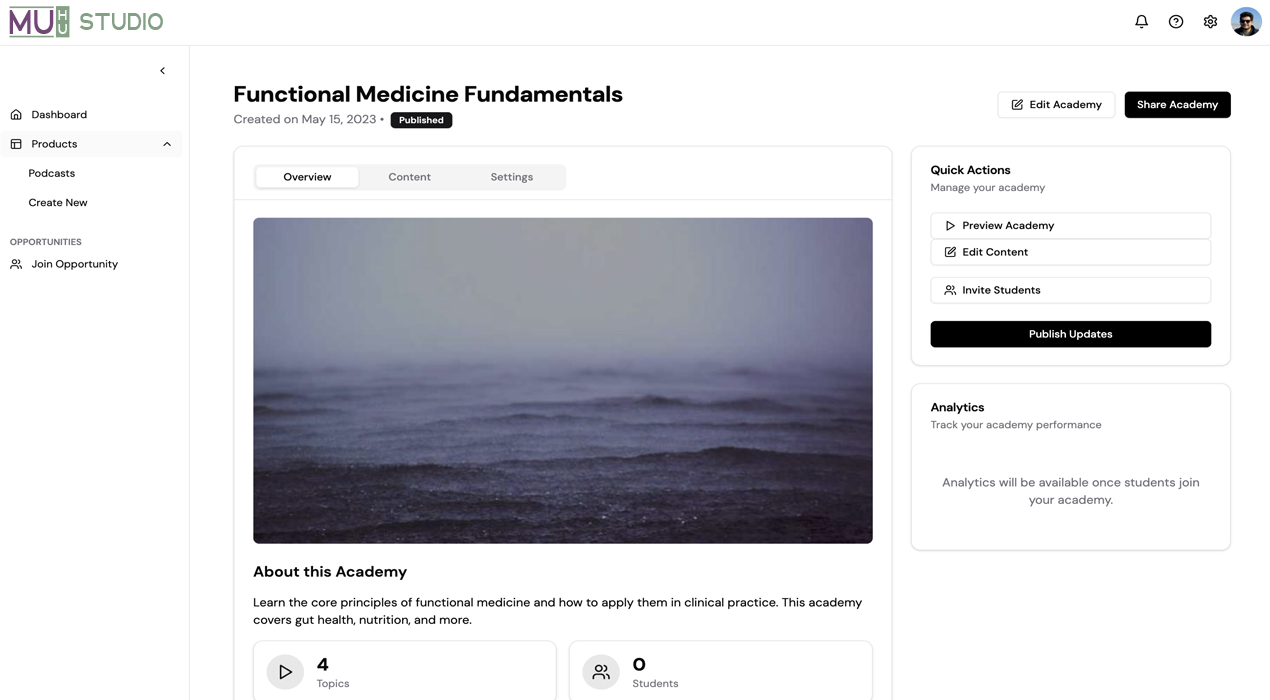Collapse the Products menu chevron
This screenshot has width=1270, height=700.
point(167,144)
